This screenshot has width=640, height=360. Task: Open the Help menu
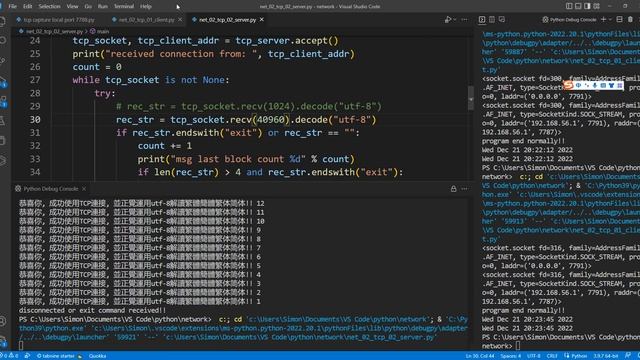[146, 7]
